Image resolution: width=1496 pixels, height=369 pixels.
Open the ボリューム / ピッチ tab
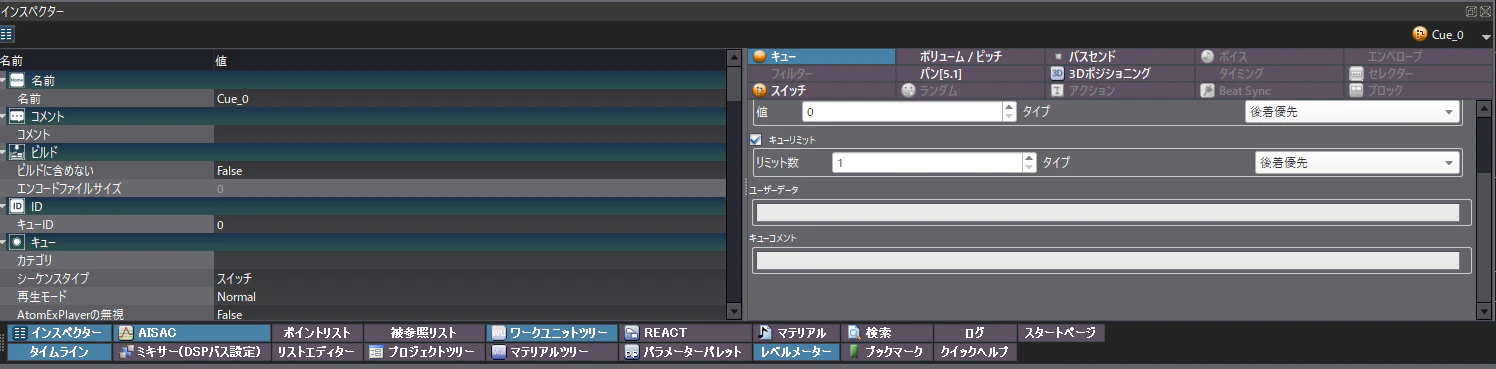[970, 57]
